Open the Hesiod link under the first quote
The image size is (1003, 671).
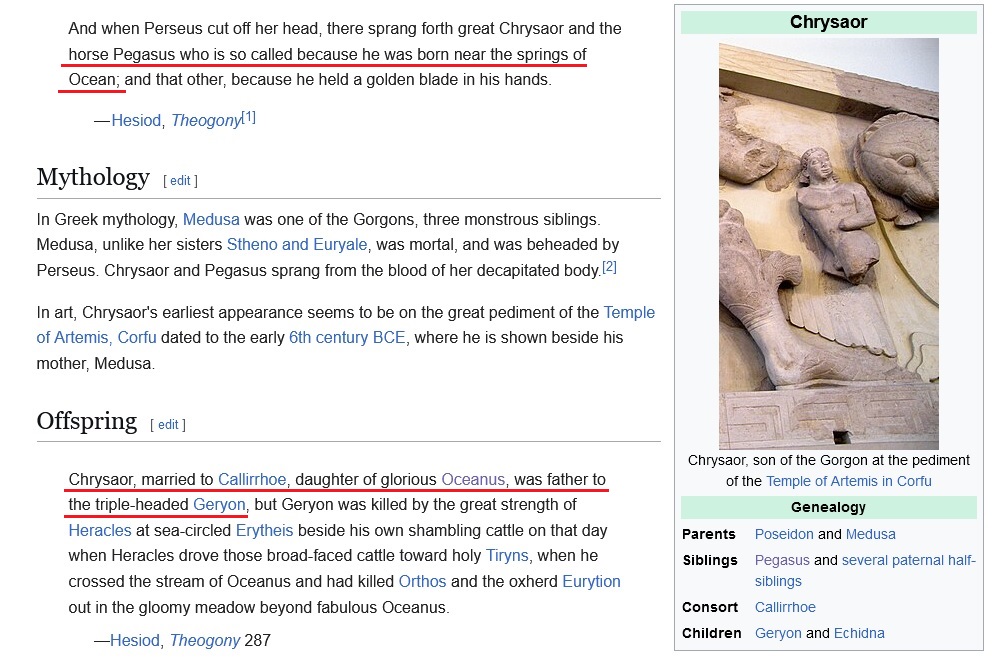(136, 120)
